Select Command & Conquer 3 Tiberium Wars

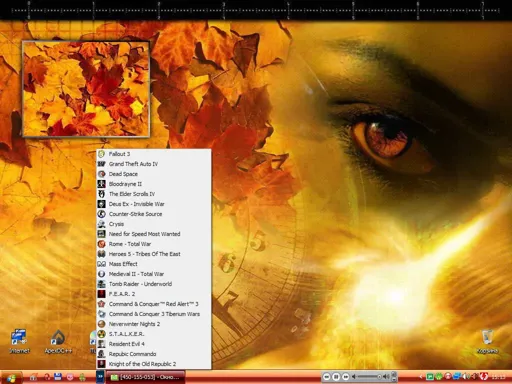(x=154, y=314)
